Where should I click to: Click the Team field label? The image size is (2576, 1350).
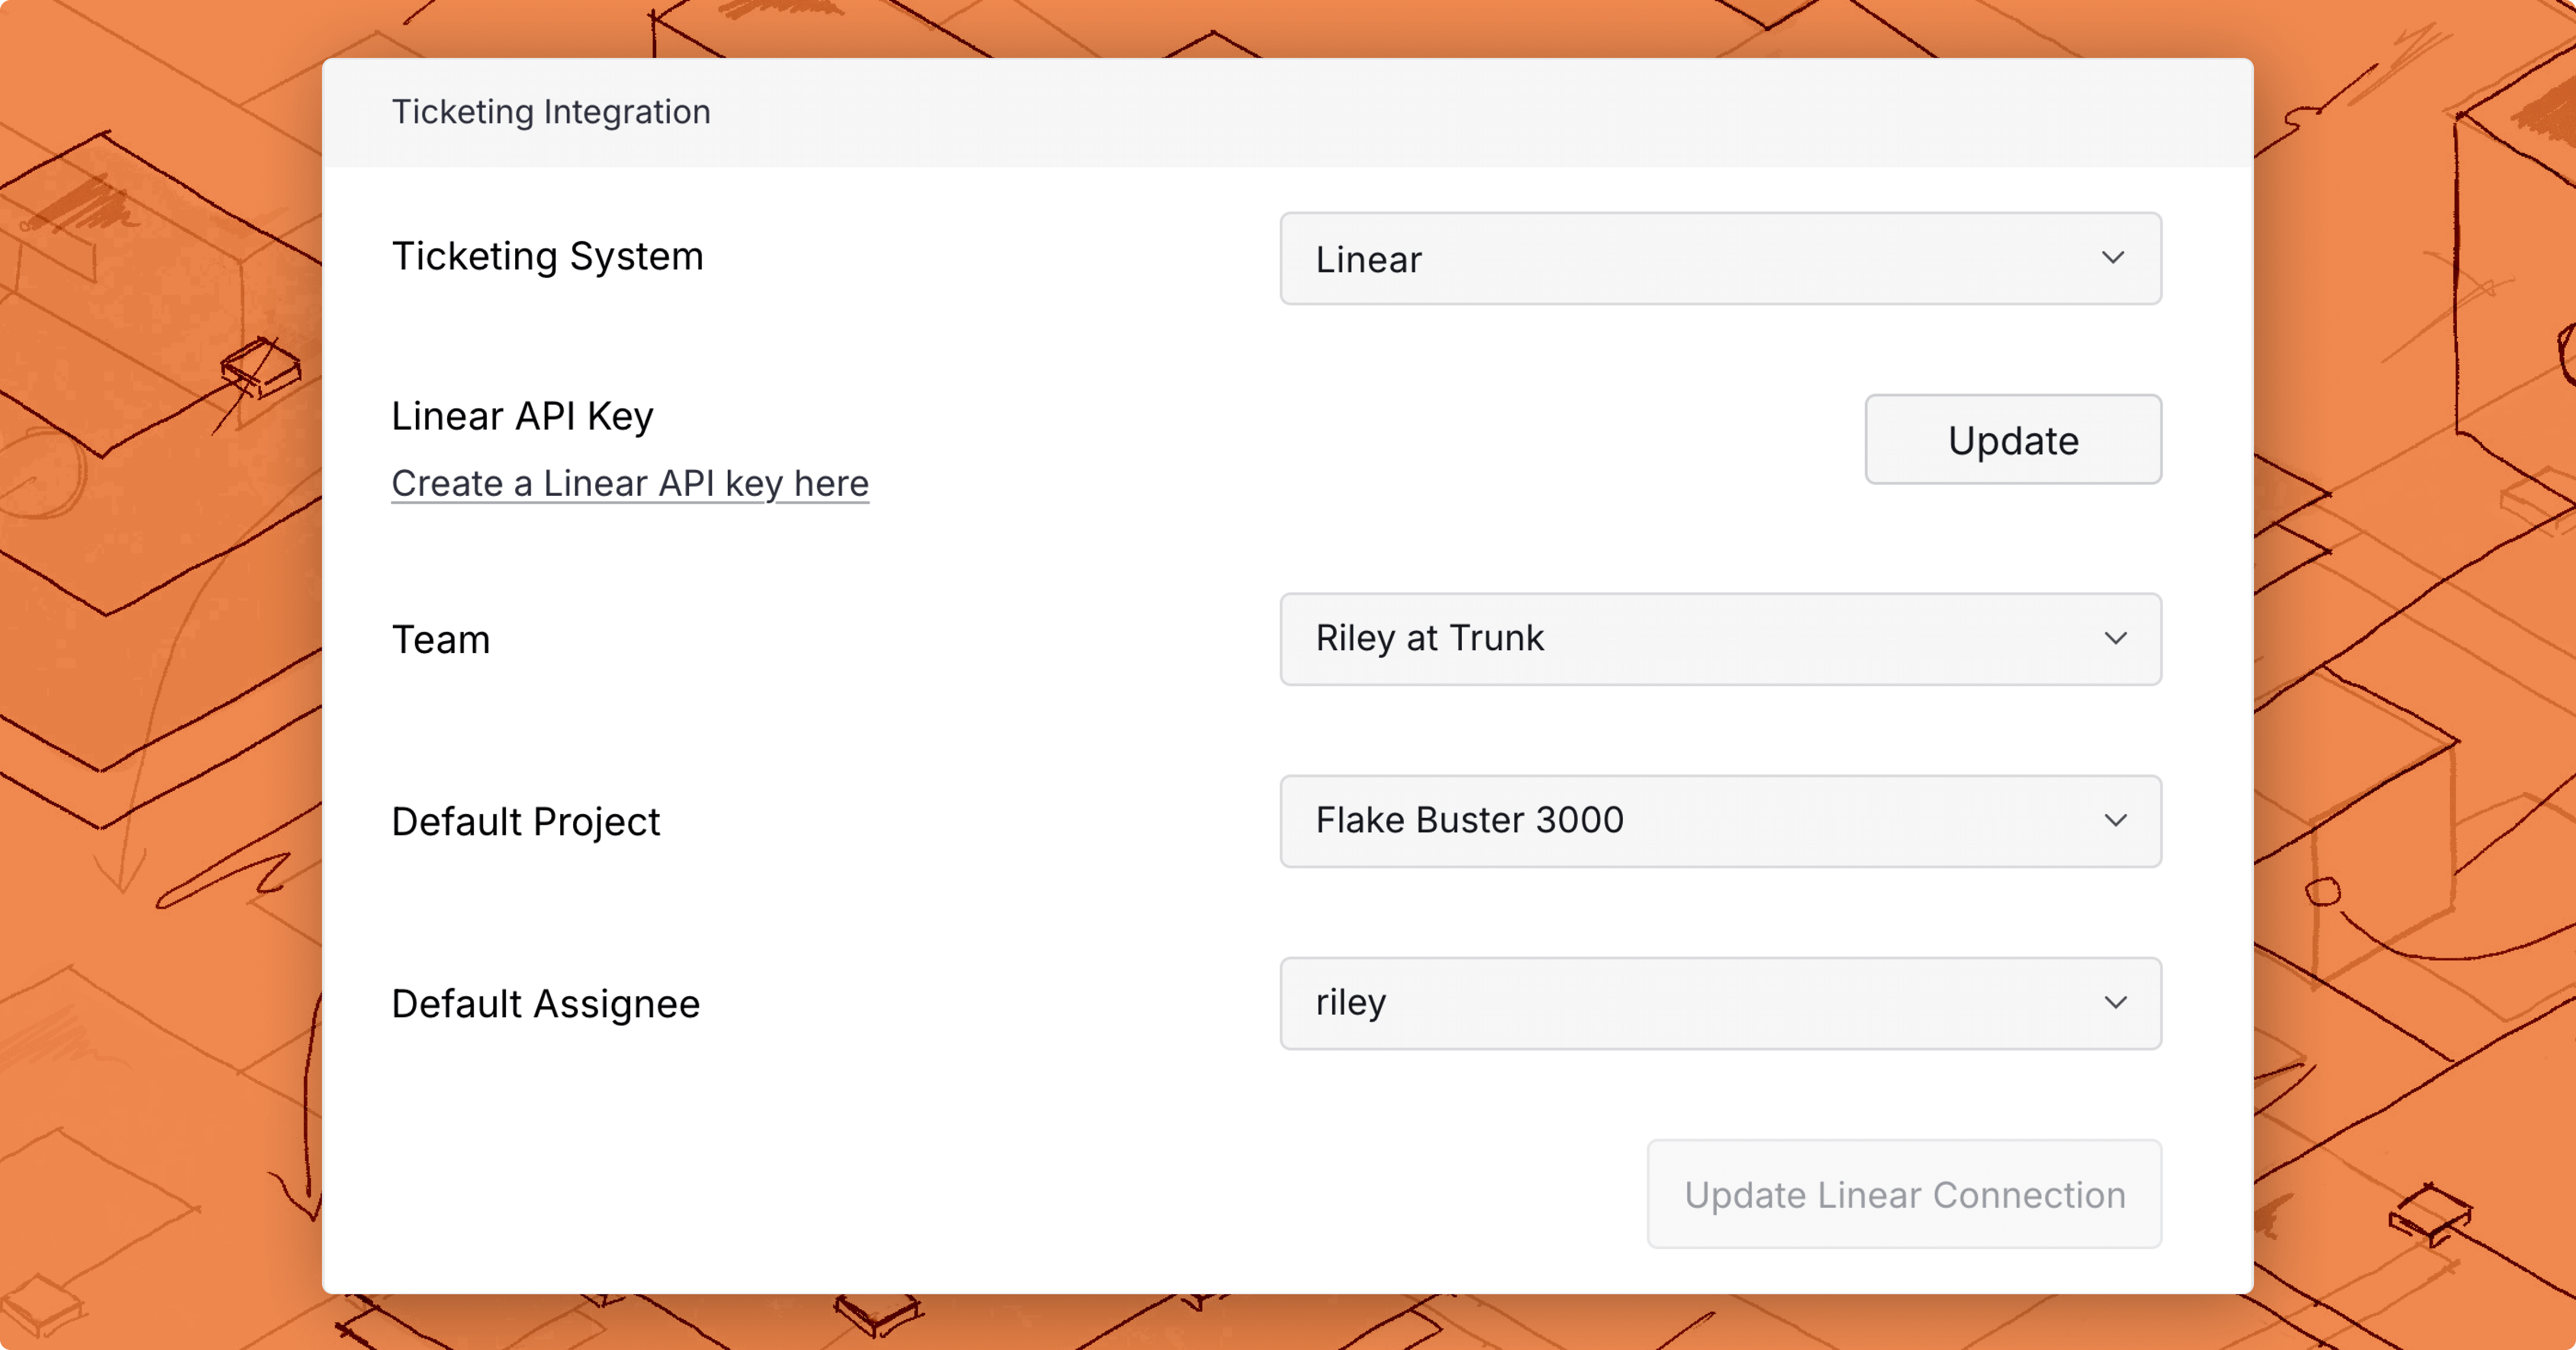click(x=441, y=640)
